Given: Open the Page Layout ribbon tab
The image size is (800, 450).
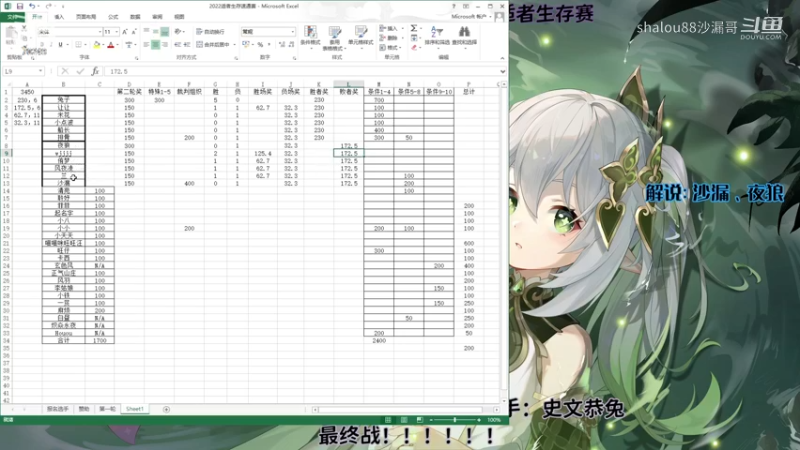Looking at the screenshot, I should click(86, 17).
